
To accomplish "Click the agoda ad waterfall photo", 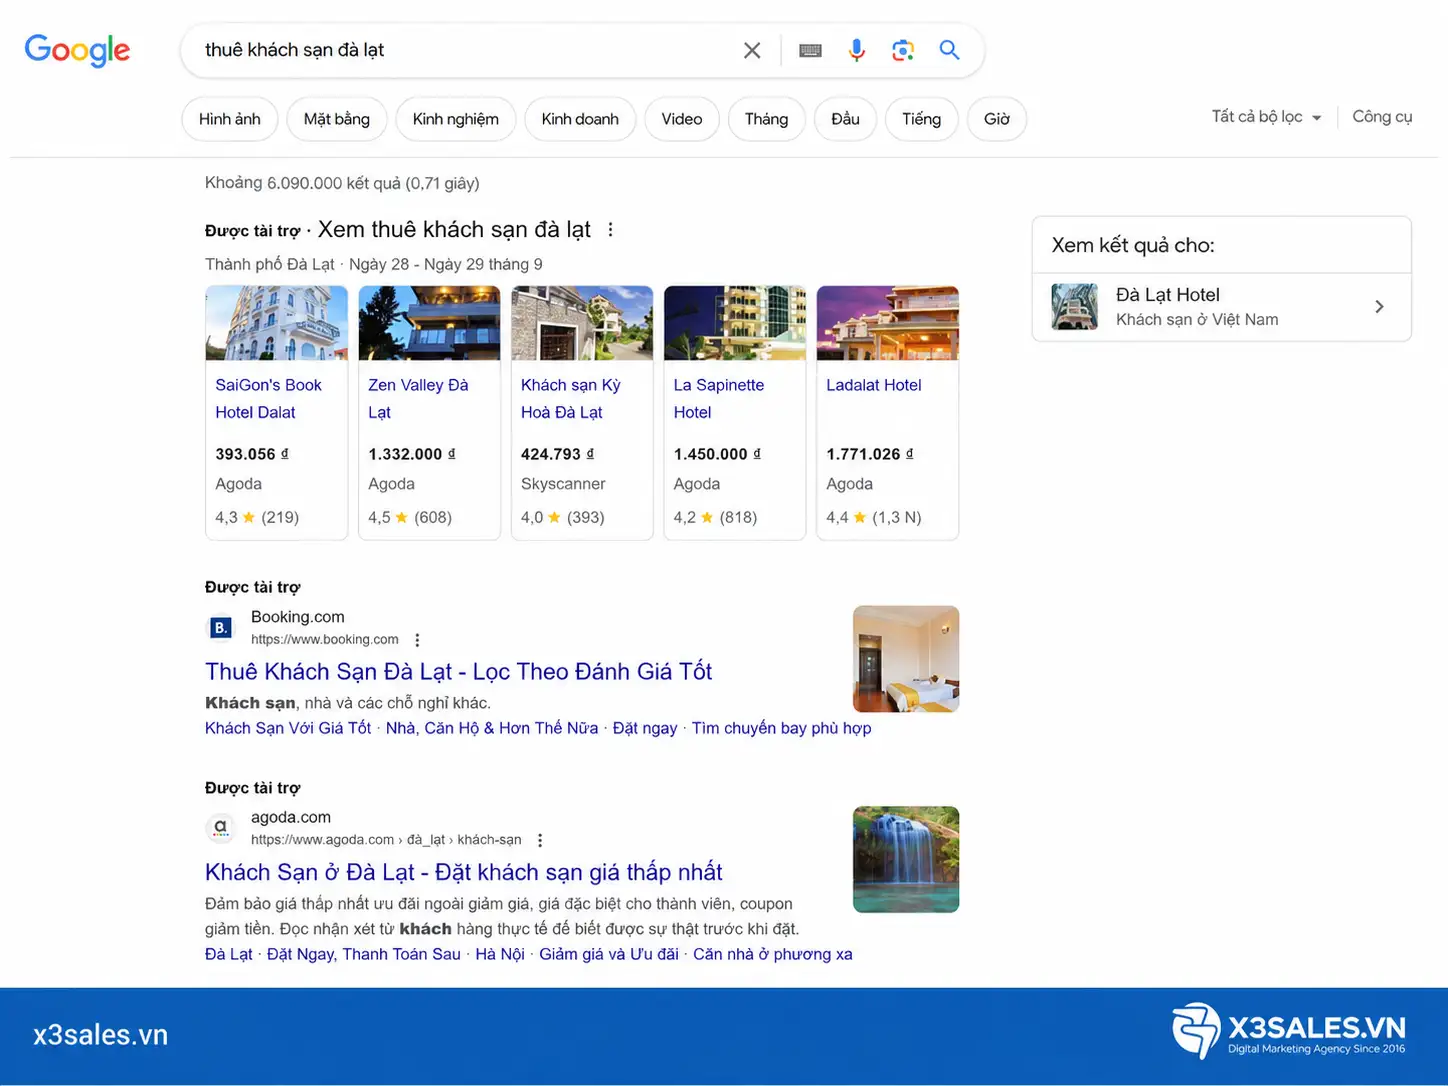I will 906,860.
